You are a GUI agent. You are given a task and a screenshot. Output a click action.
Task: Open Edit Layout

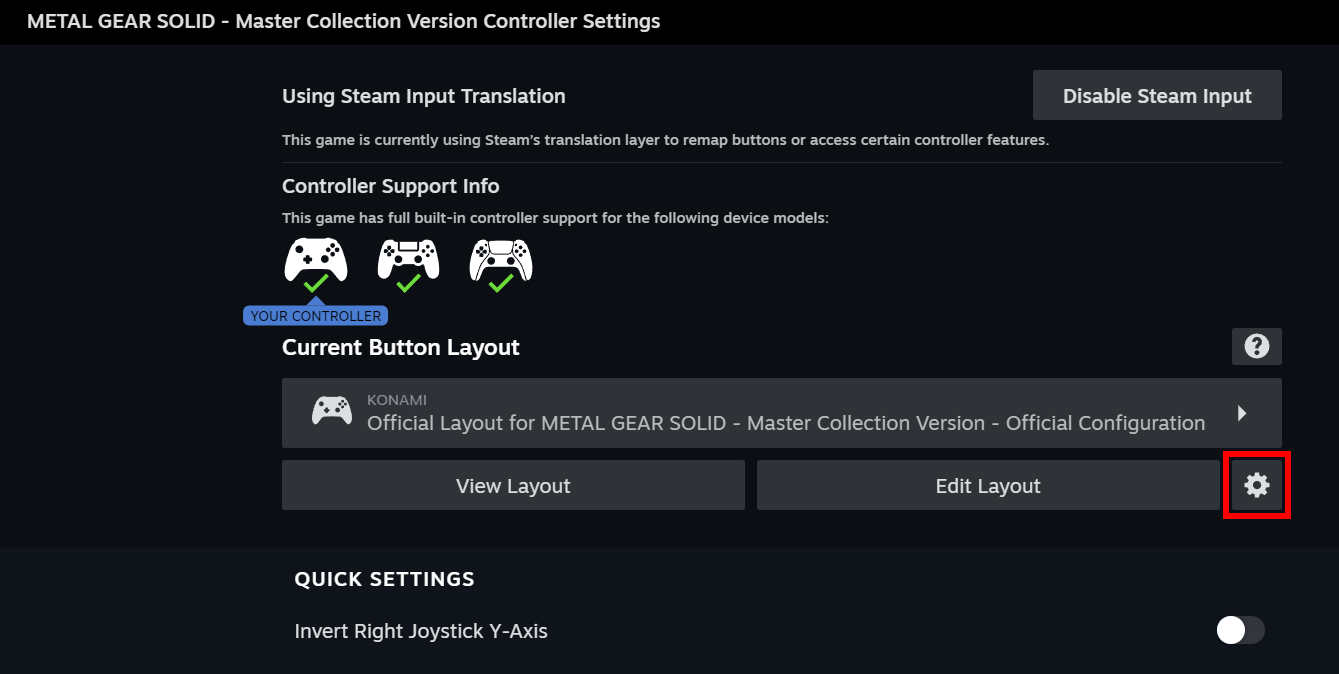988,485
